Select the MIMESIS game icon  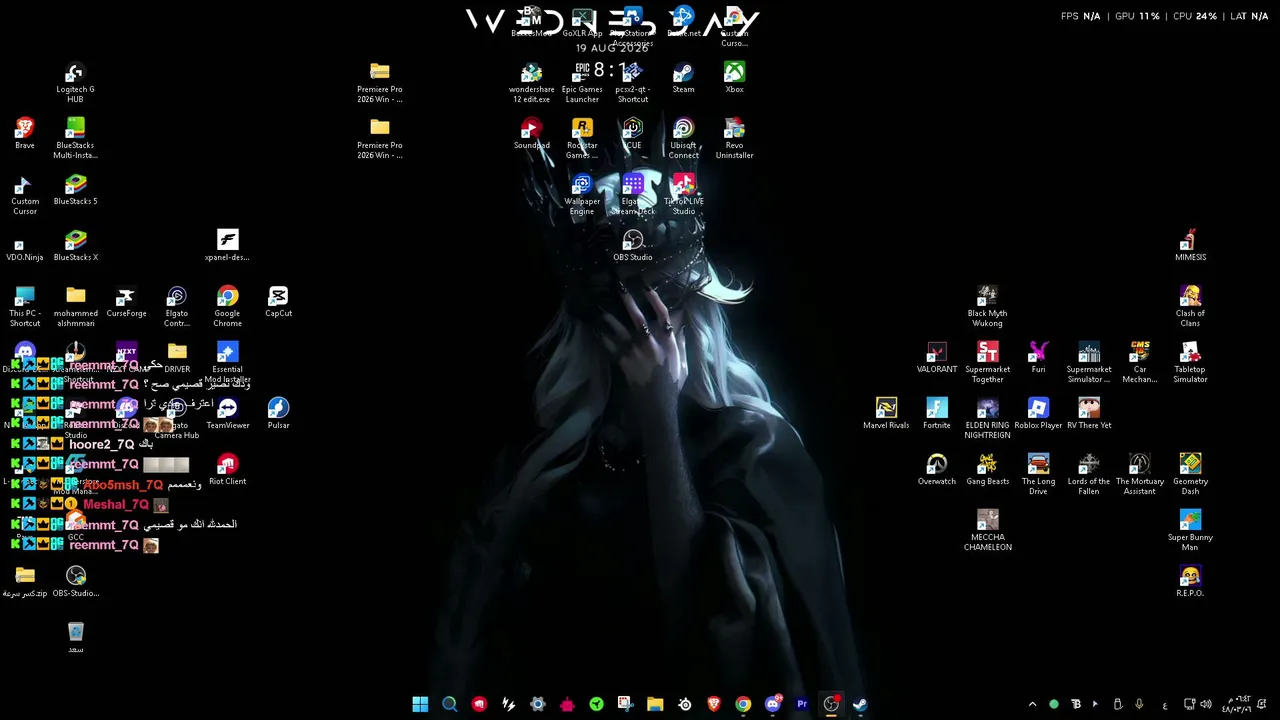[1190, 246]
